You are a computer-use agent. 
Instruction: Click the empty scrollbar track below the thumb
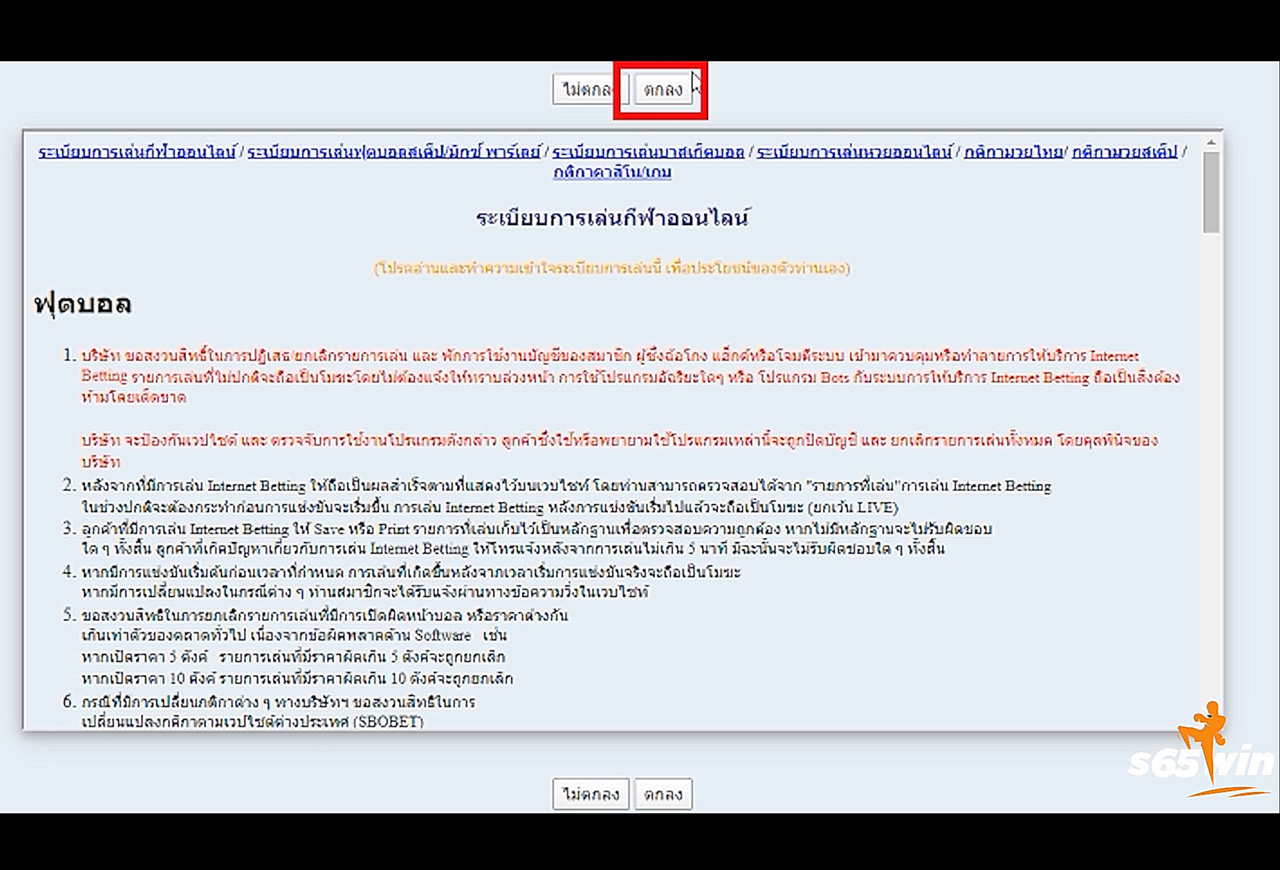click(x=1211, y=500)
